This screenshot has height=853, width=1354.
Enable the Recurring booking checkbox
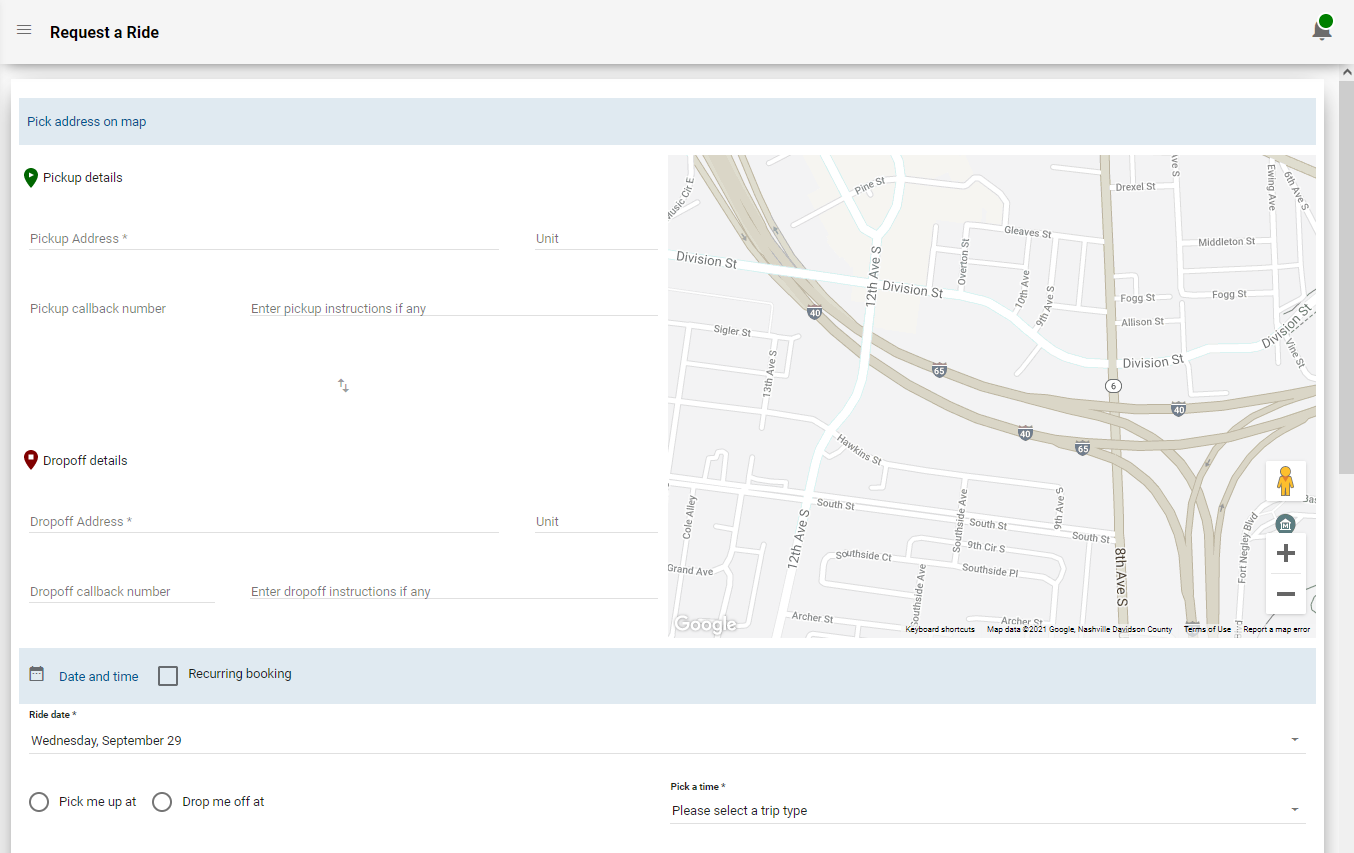(167, 675)
